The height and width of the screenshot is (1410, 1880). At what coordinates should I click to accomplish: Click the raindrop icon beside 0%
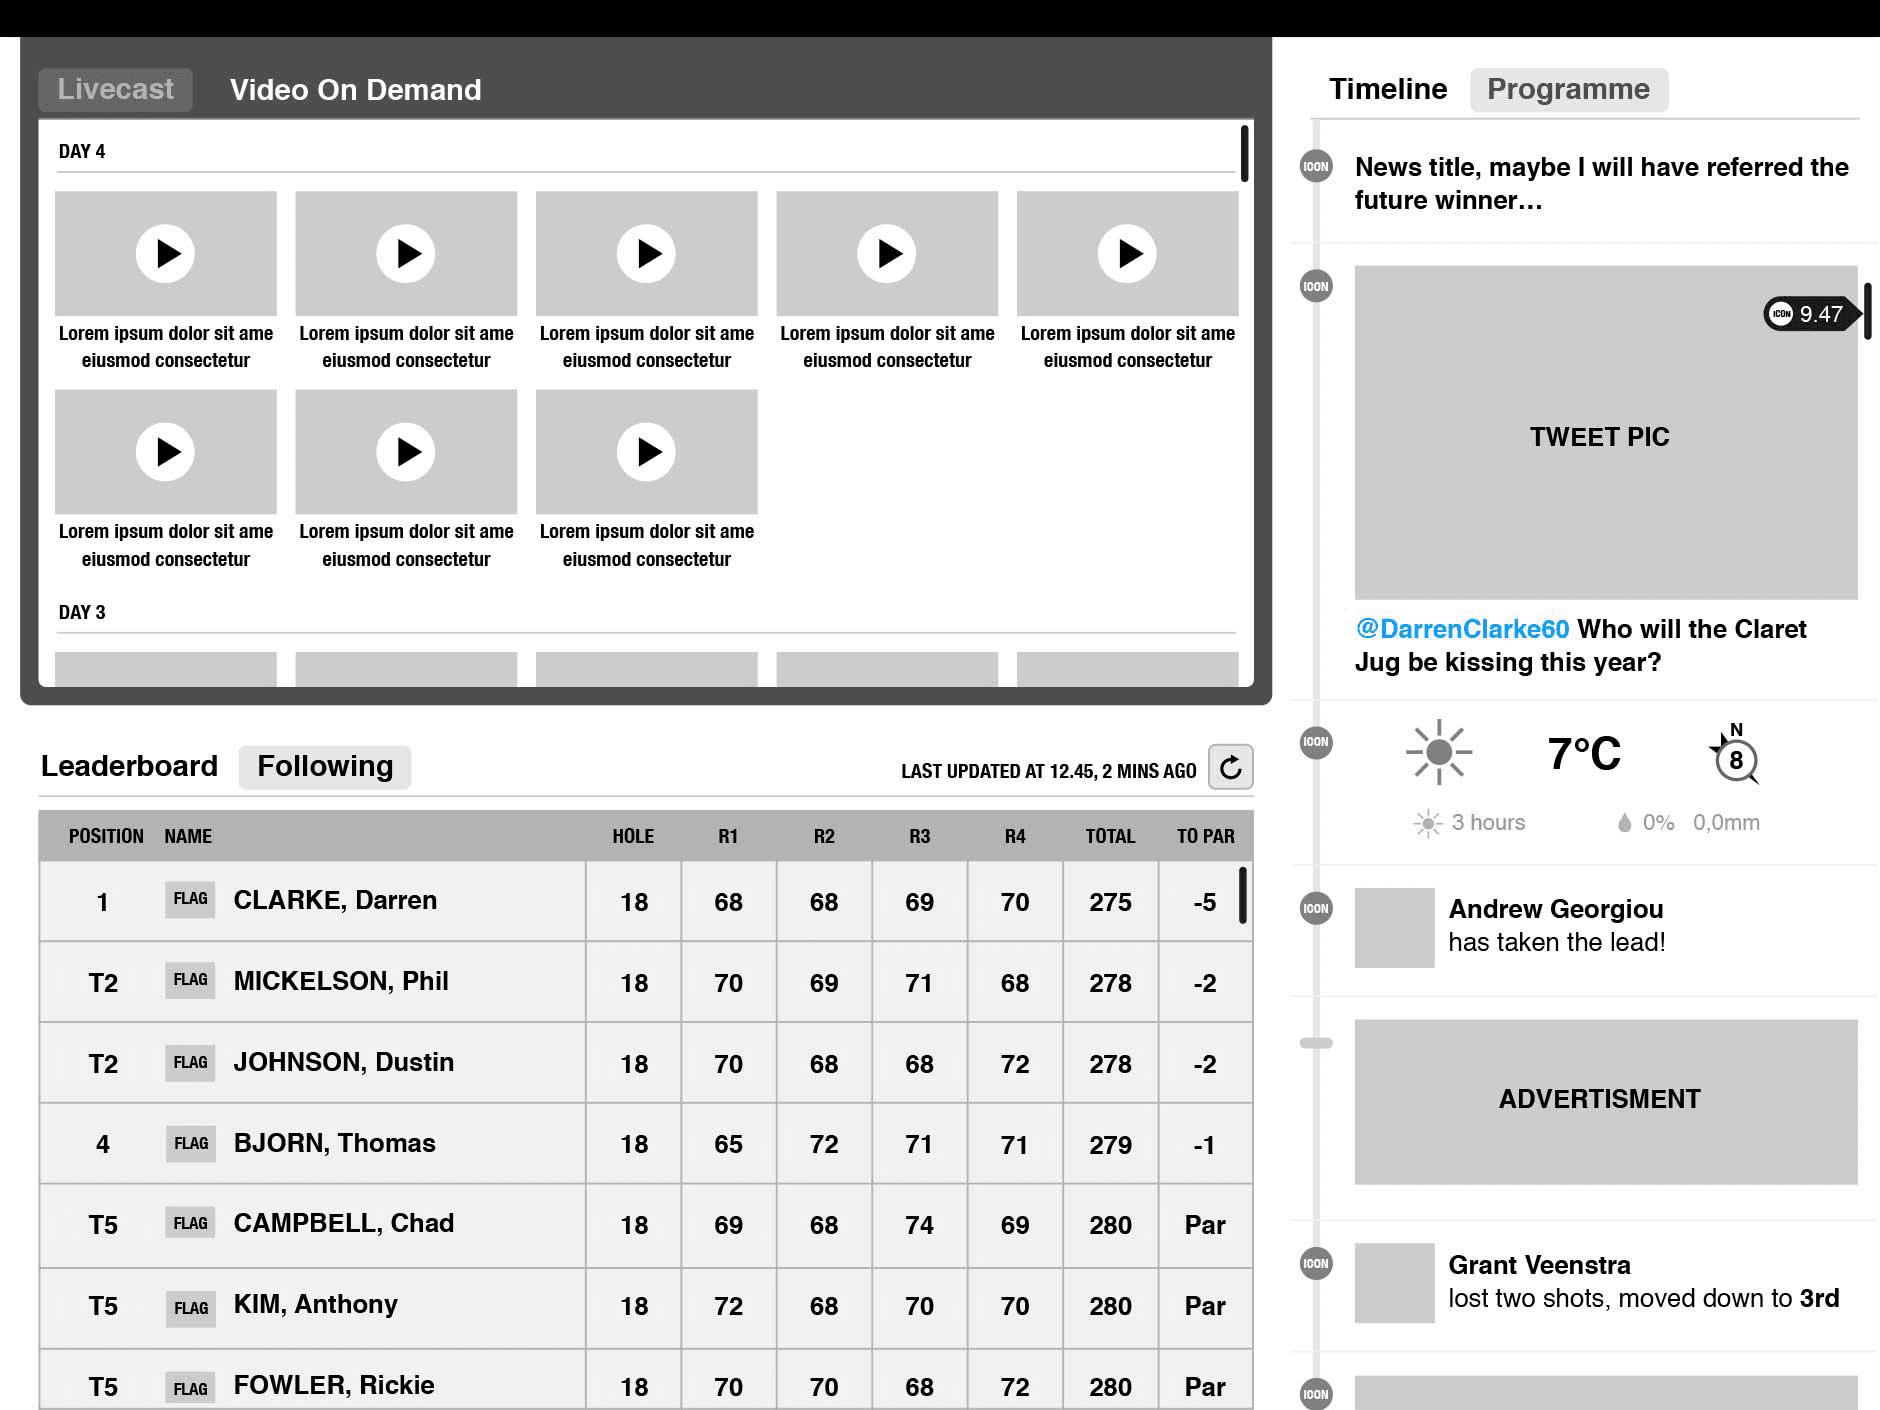click(x=1624, y=822)
